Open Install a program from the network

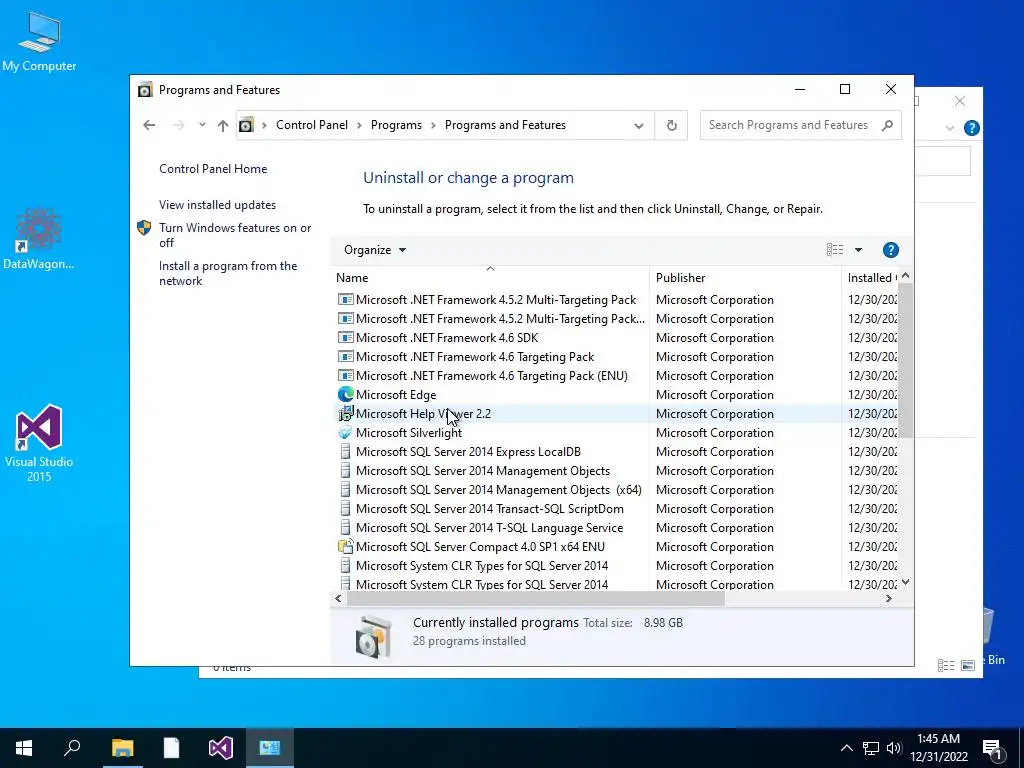[228, 274]
